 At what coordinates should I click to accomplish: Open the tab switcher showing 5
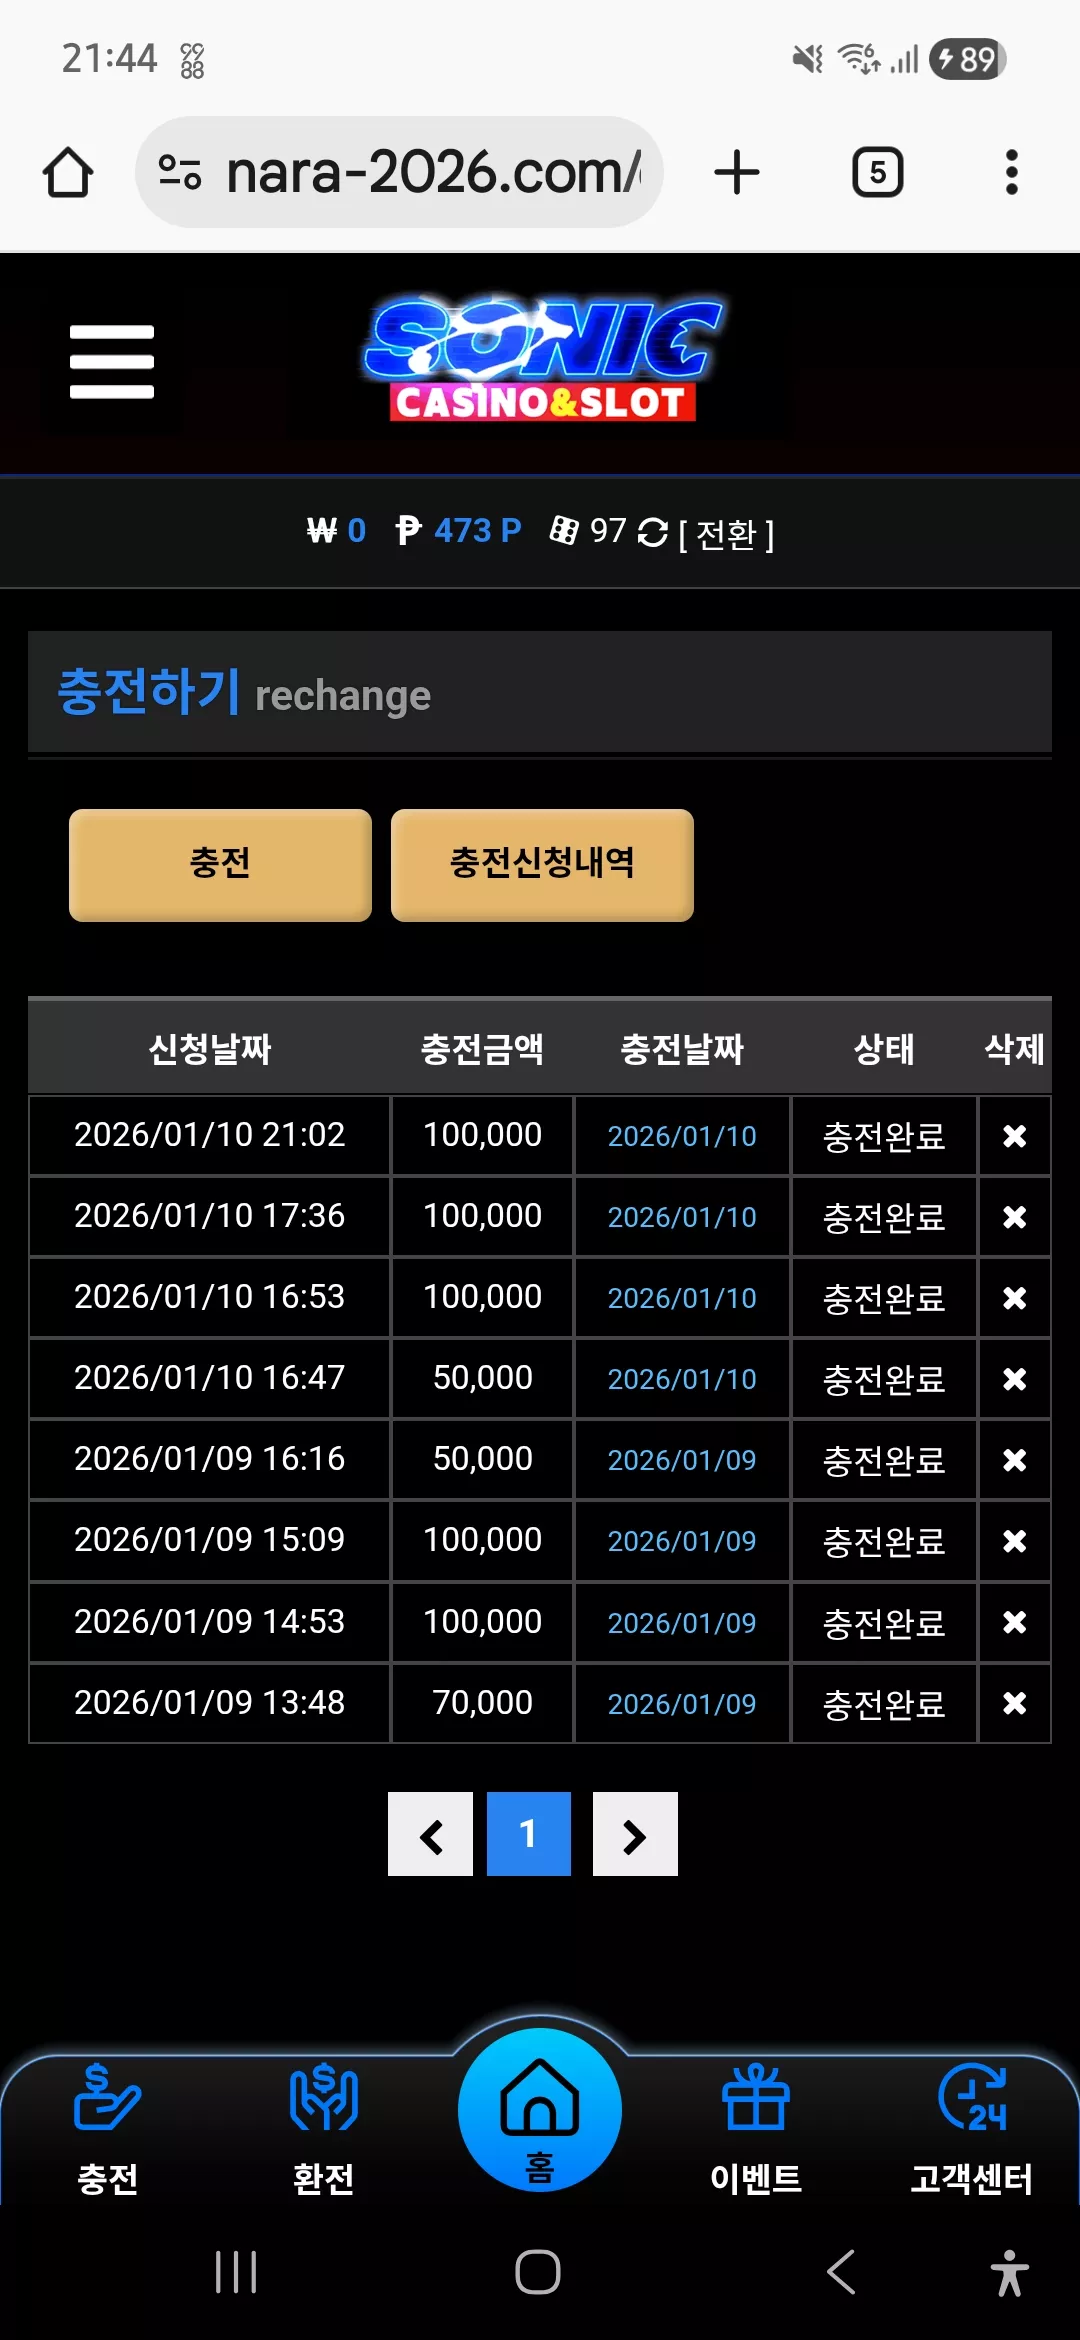pos(878,172)
